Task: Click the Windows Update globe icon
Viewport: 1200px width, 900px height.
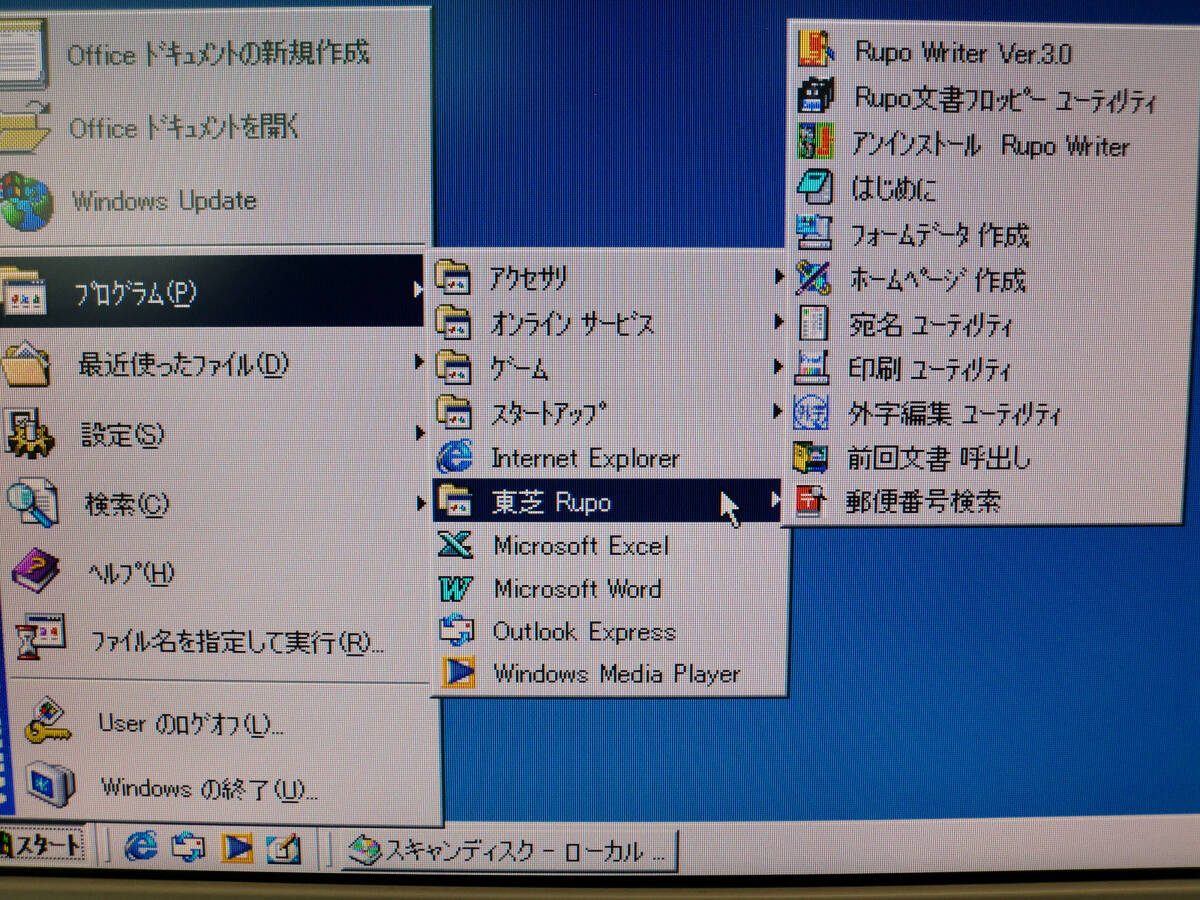Action: [24, 201]
